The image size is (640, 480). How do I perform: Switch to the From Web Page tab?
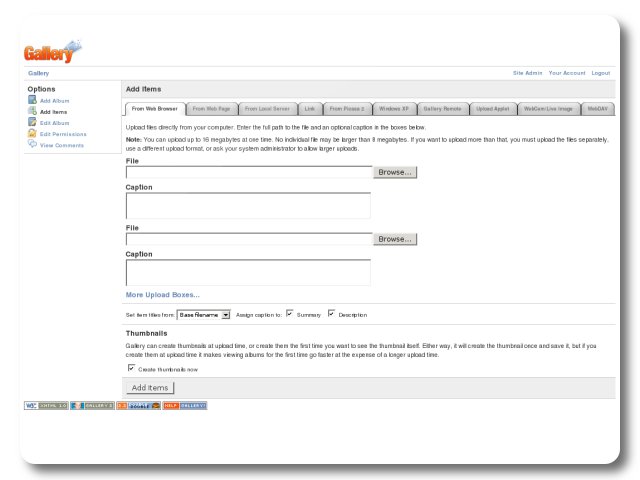(211, 108)
